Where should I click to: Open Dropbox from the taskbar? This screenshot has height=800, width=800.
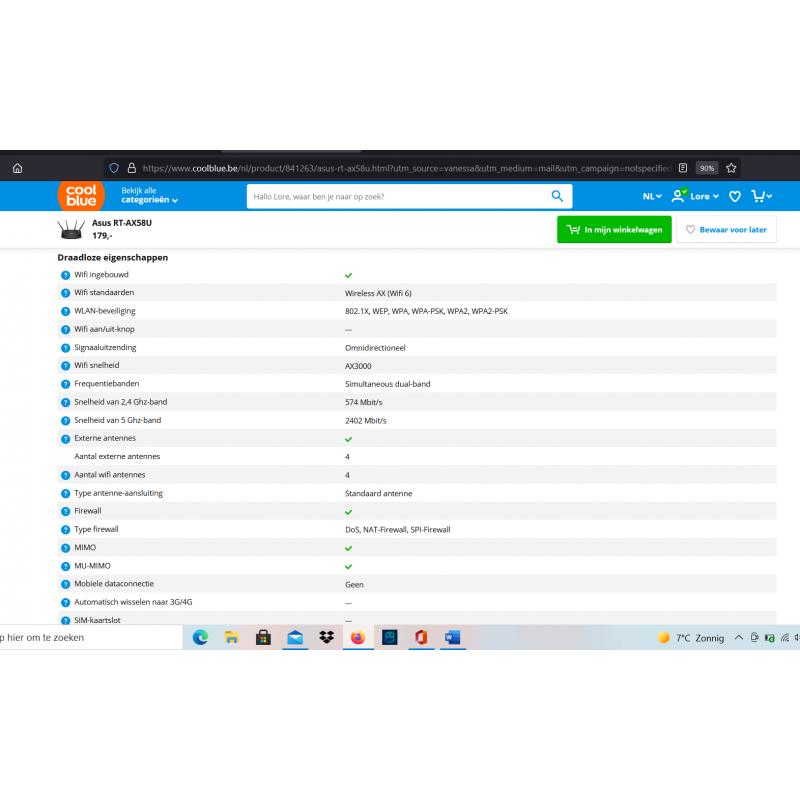327,637
